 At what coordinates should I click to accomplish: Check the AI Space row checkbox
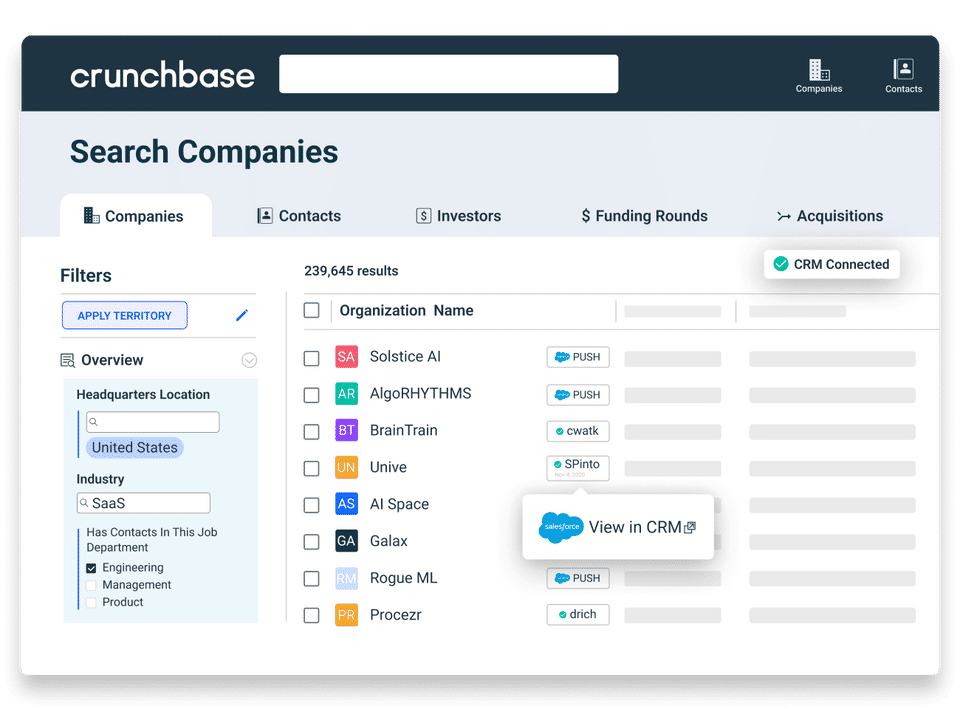click(312, 505)
